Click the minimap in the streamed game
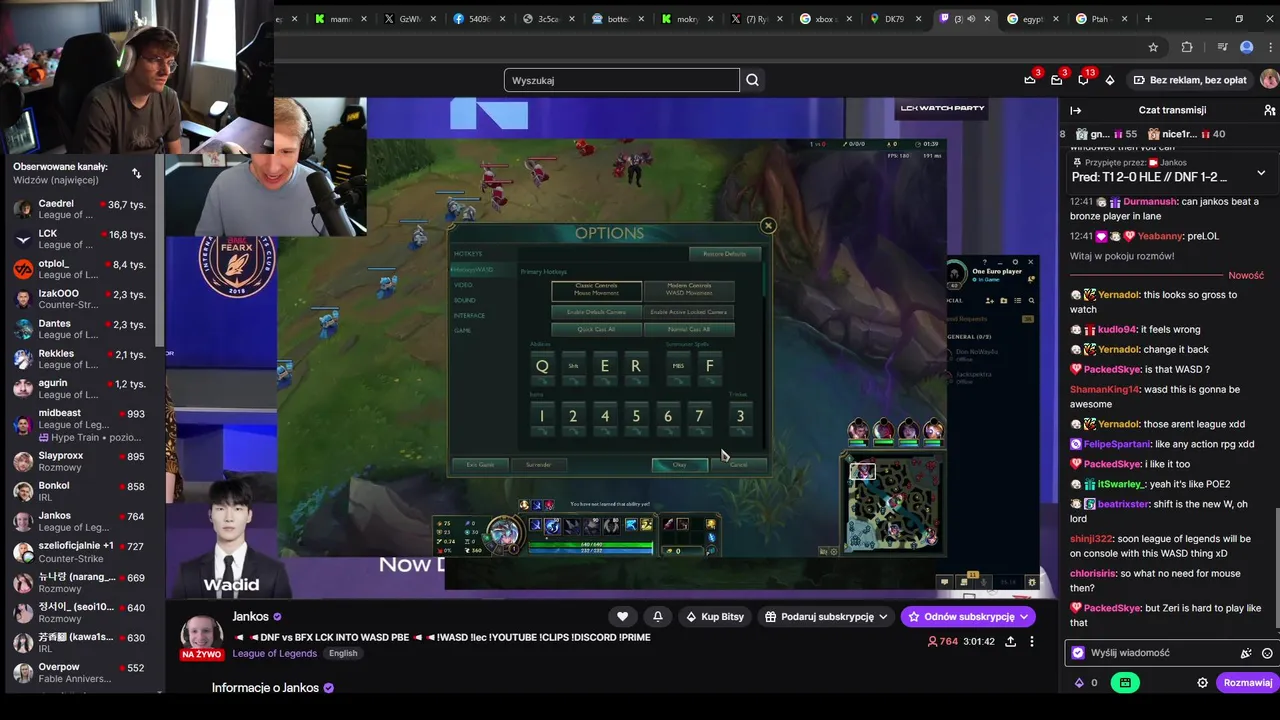Image resolution: width=1280 pixels, height=720 pixels. tap(893, 505)
